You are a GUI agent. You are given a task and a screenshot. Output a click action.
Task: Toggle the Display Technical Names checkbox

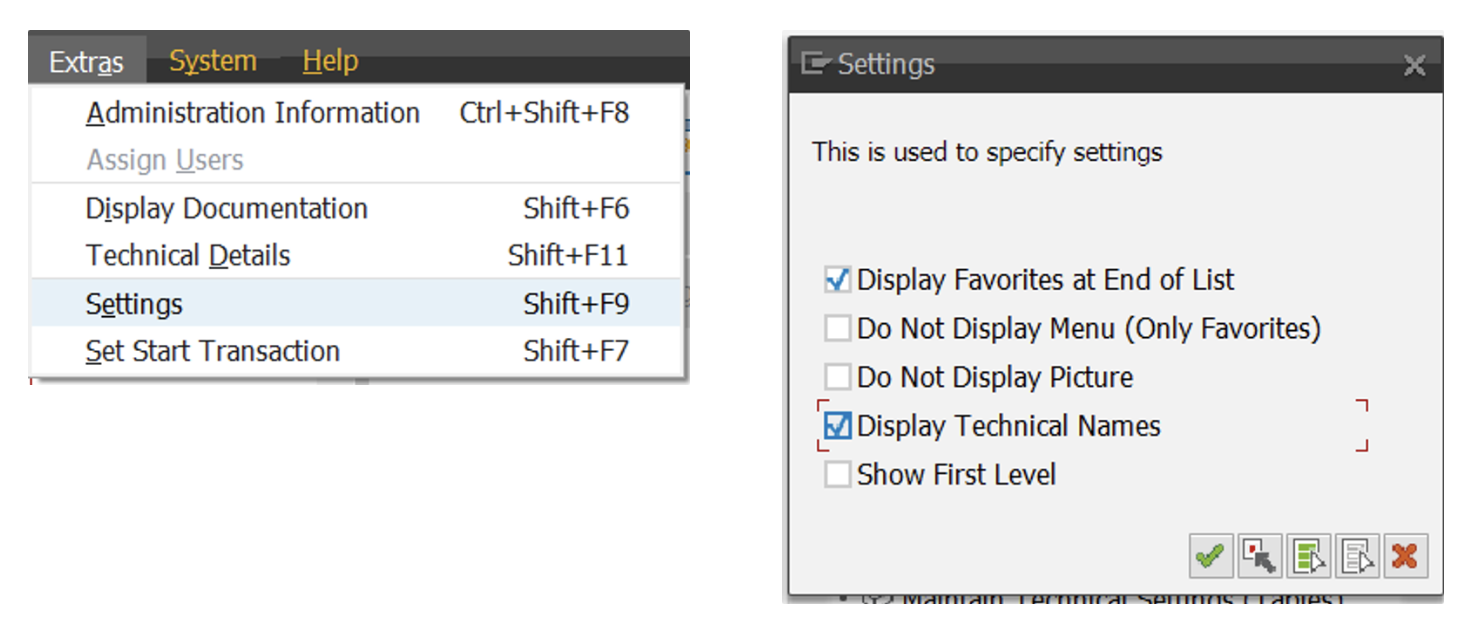tap(837, 427)
